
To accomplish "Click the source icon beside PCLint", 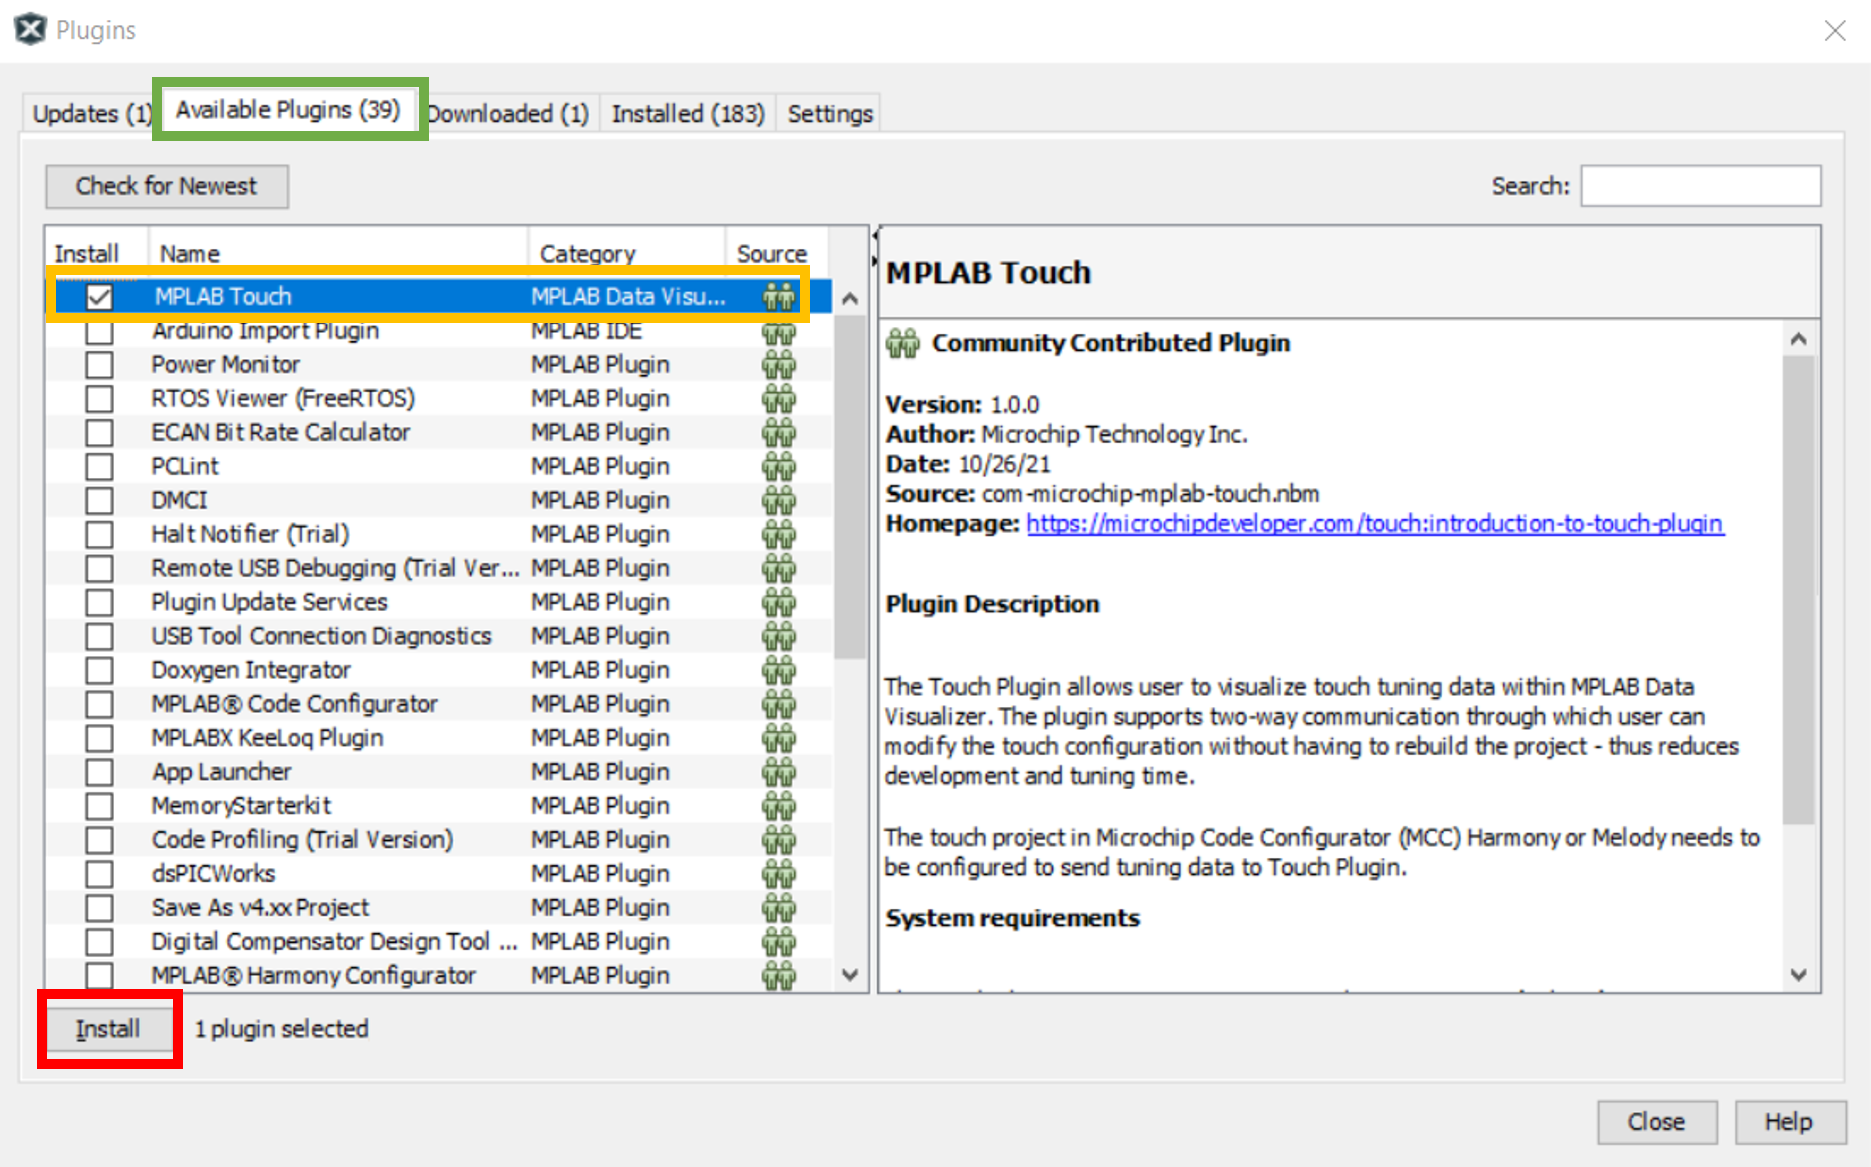I will coord(778,467).
